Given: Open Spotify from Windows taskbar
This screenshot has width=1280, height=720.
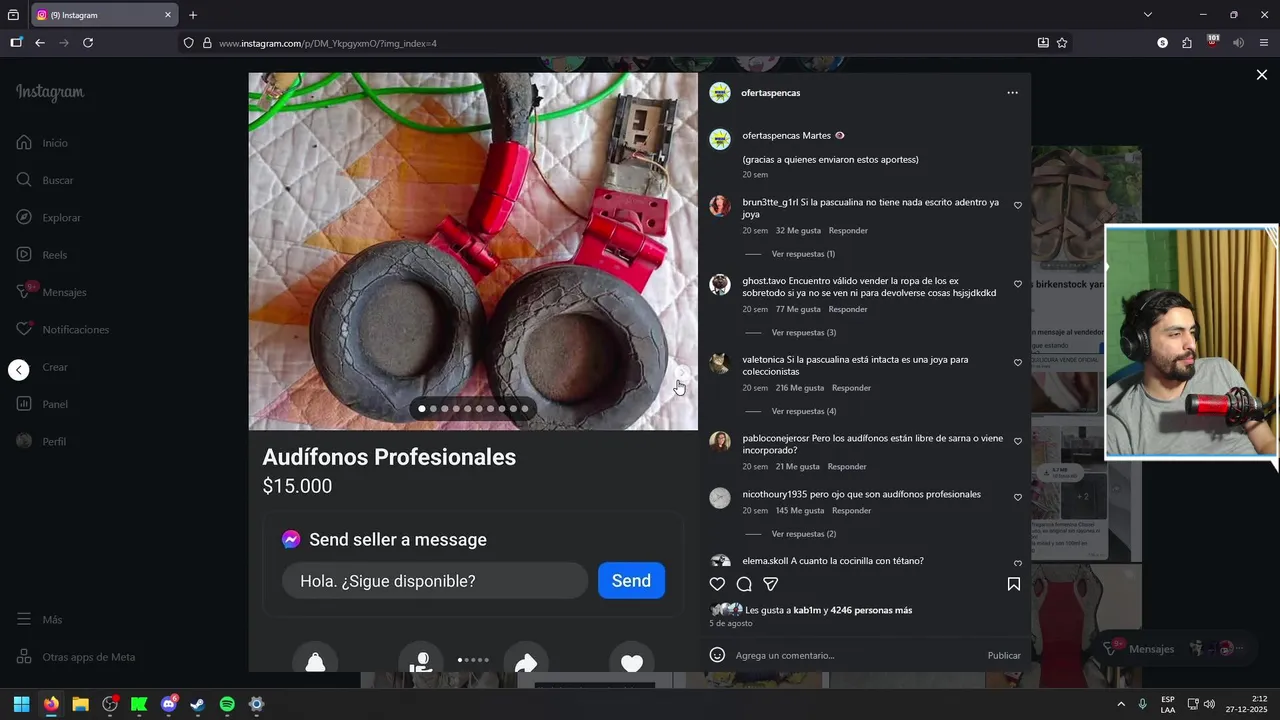Looking at the screenshot, I should [227, 704].
